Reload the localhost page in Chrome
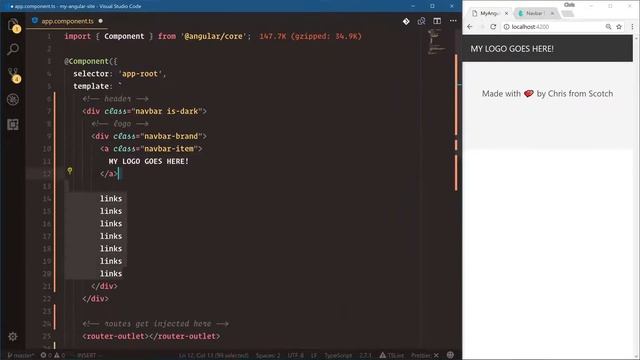 (493, 27)
